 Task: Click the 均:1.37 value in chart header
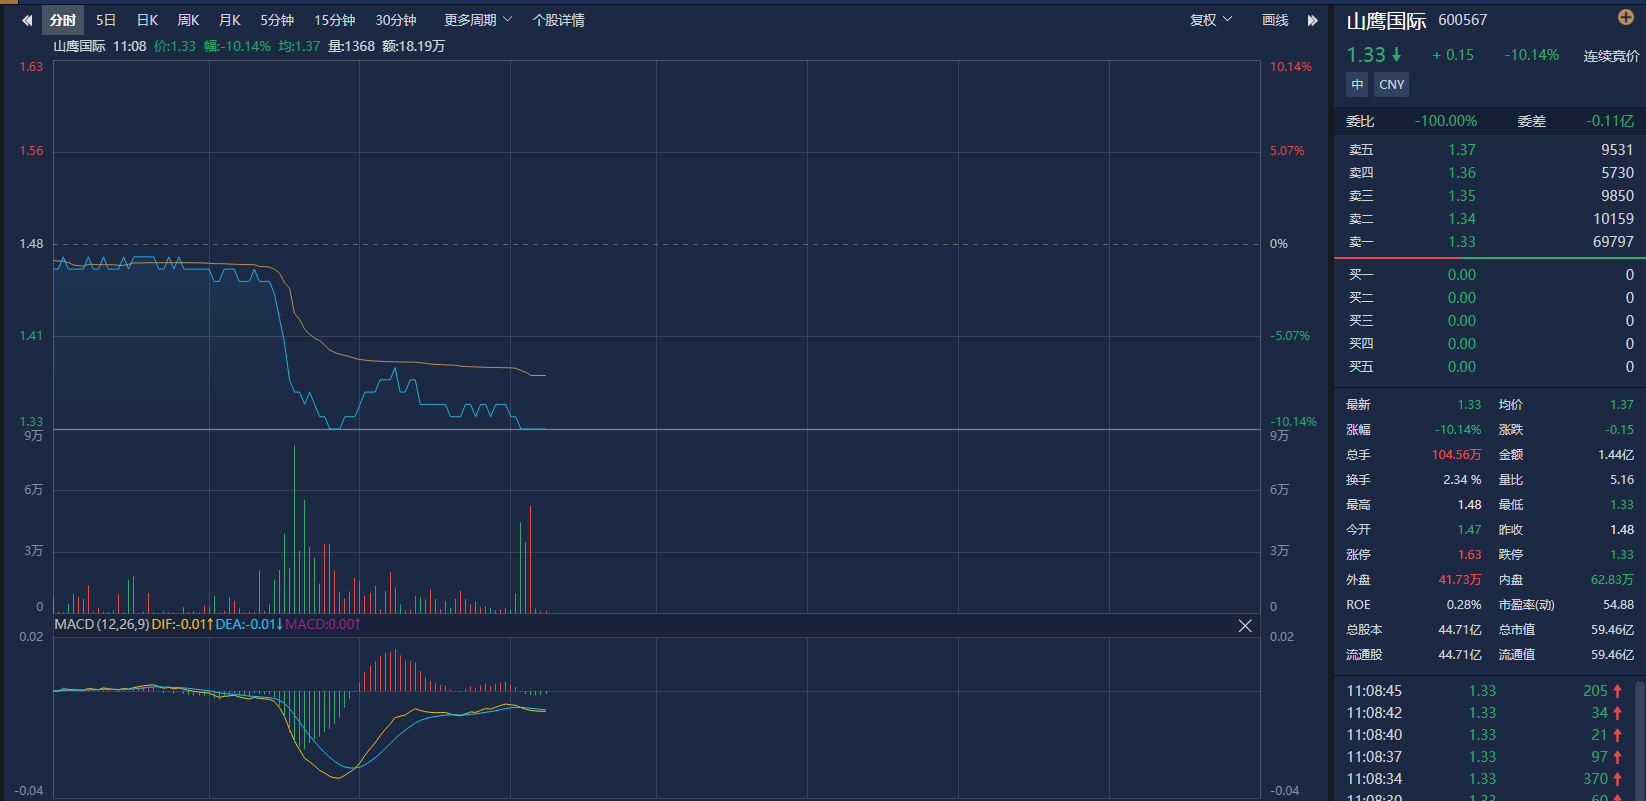coord(299,46)
